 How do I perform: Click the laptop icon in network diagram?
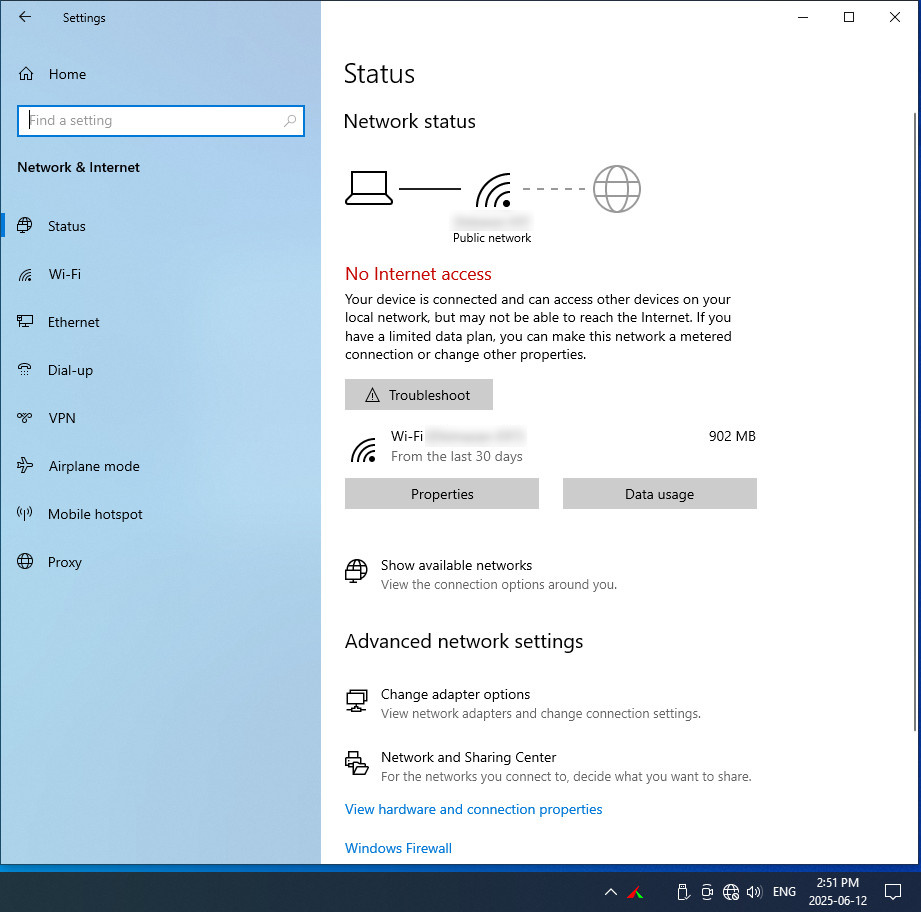point(369,188)
